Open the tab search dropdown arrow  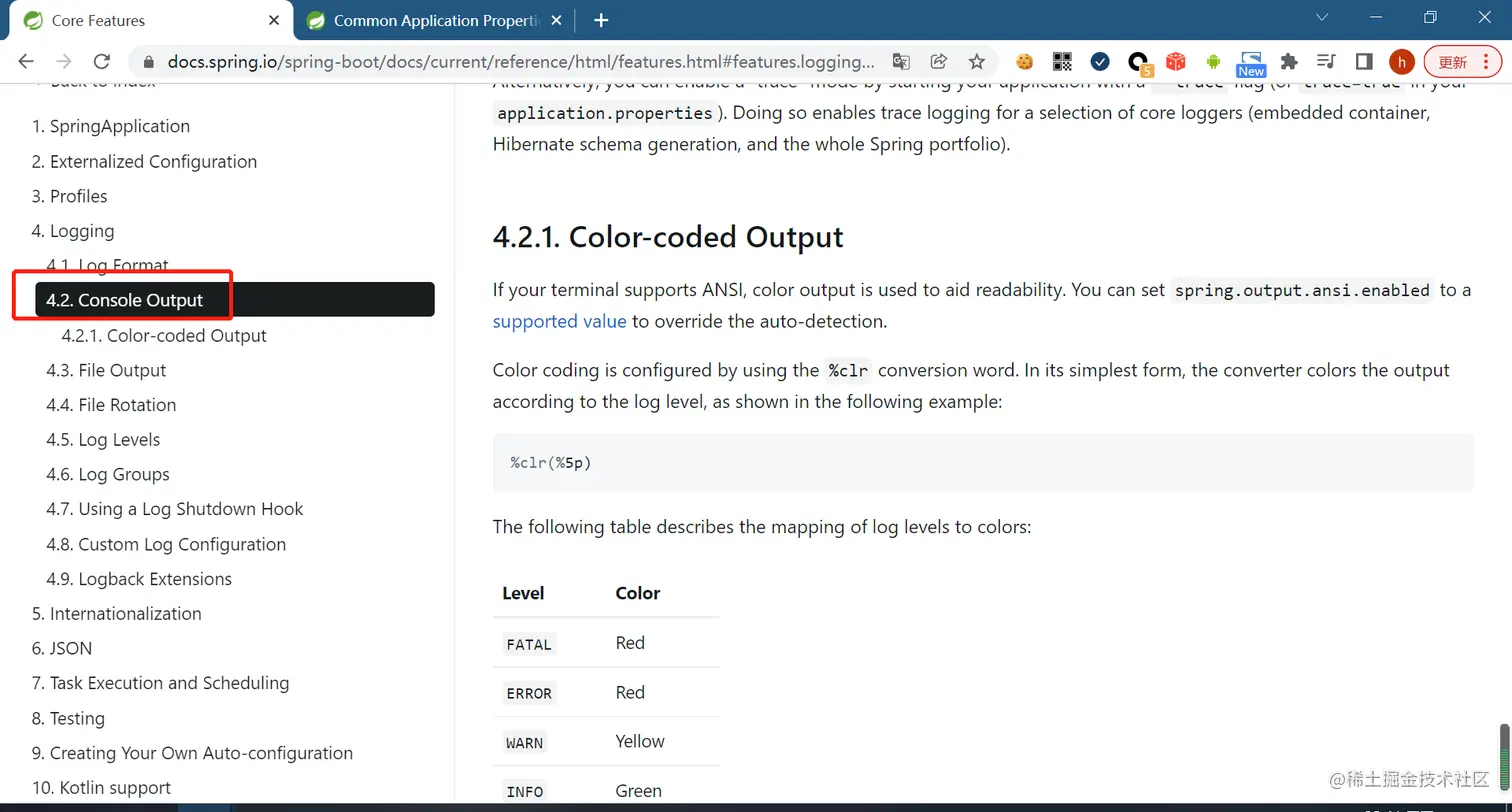click(1322, 18)
